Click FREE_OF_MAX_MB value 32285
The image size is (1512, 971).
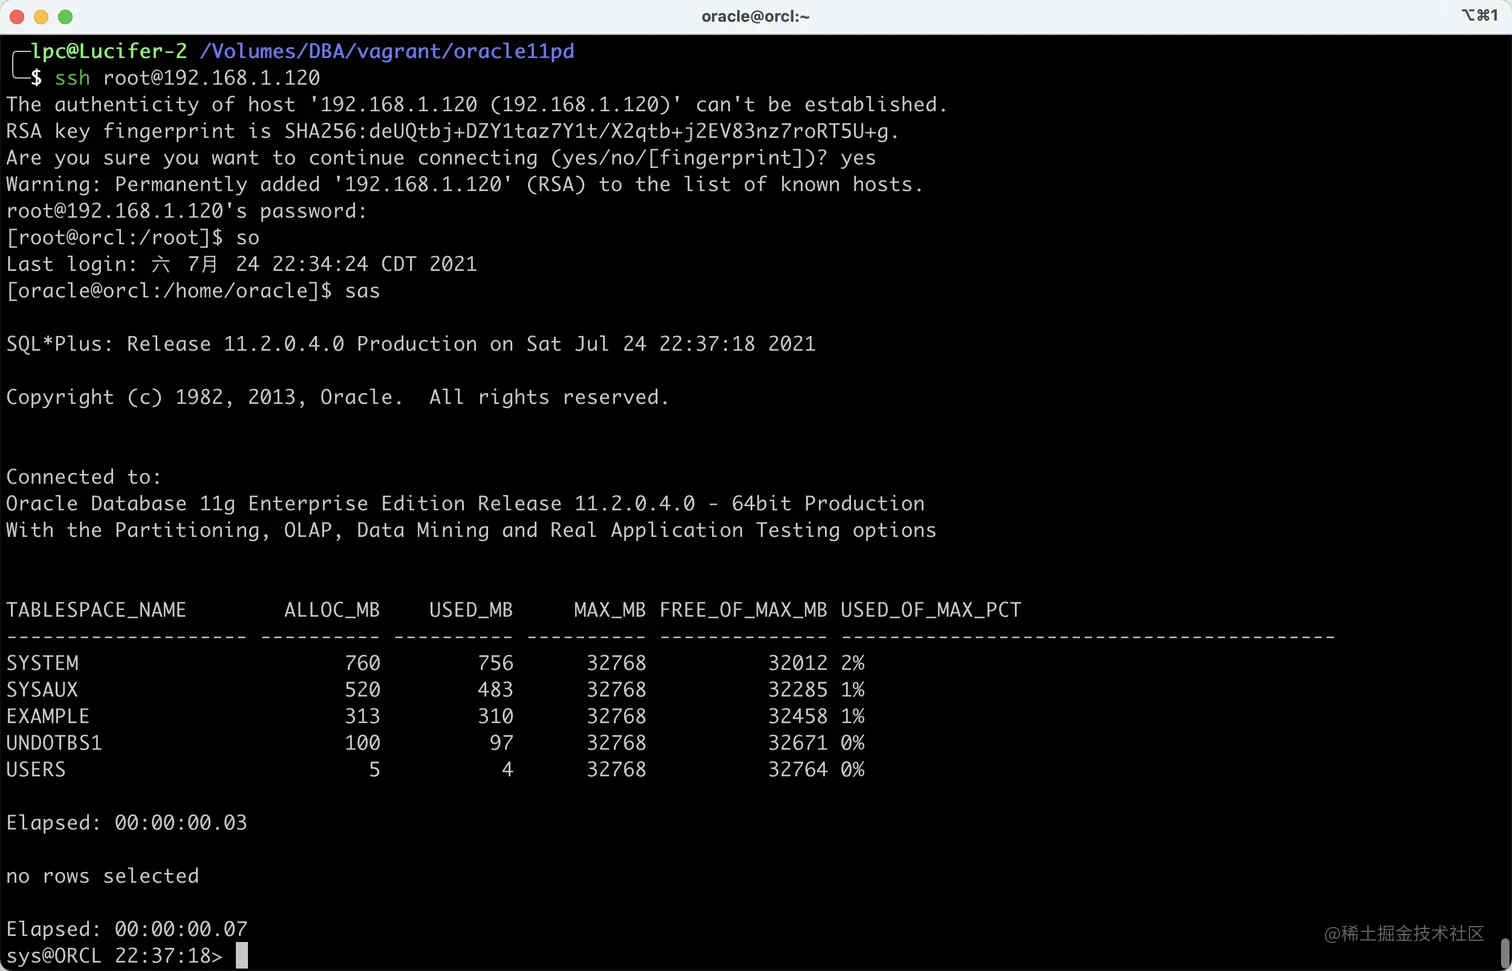pos(798,690)
